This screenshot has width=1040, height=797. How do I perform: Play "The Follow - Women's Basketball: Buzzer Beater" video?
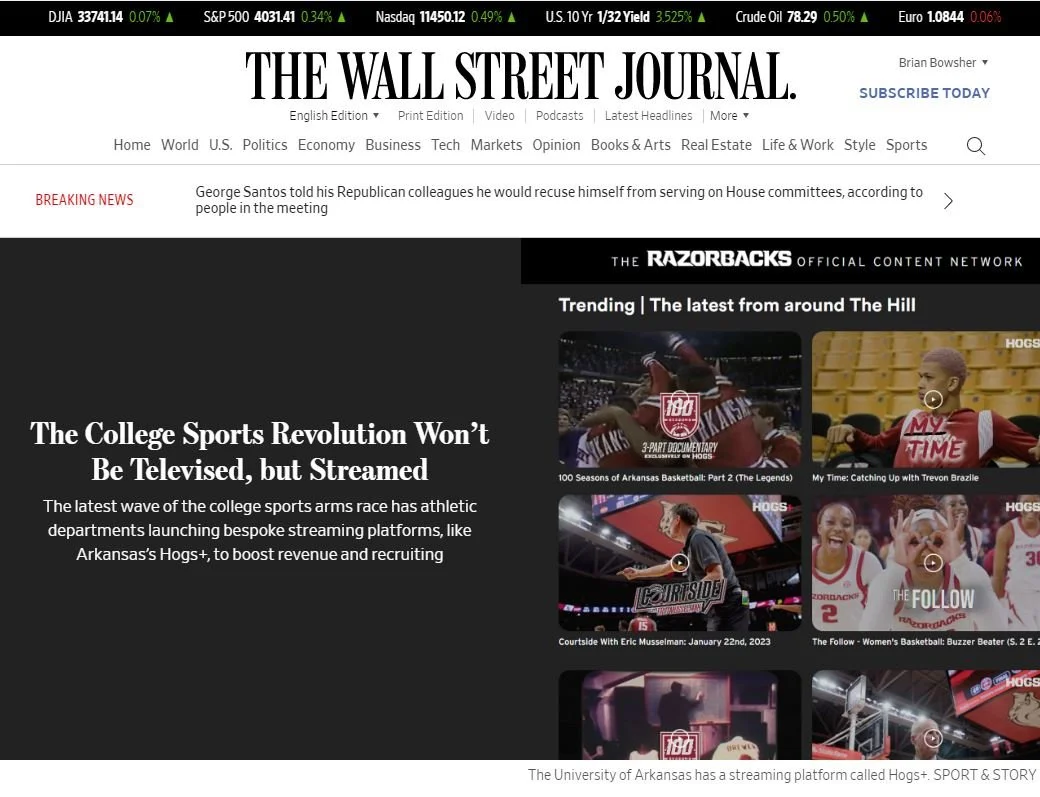point(933,563)
